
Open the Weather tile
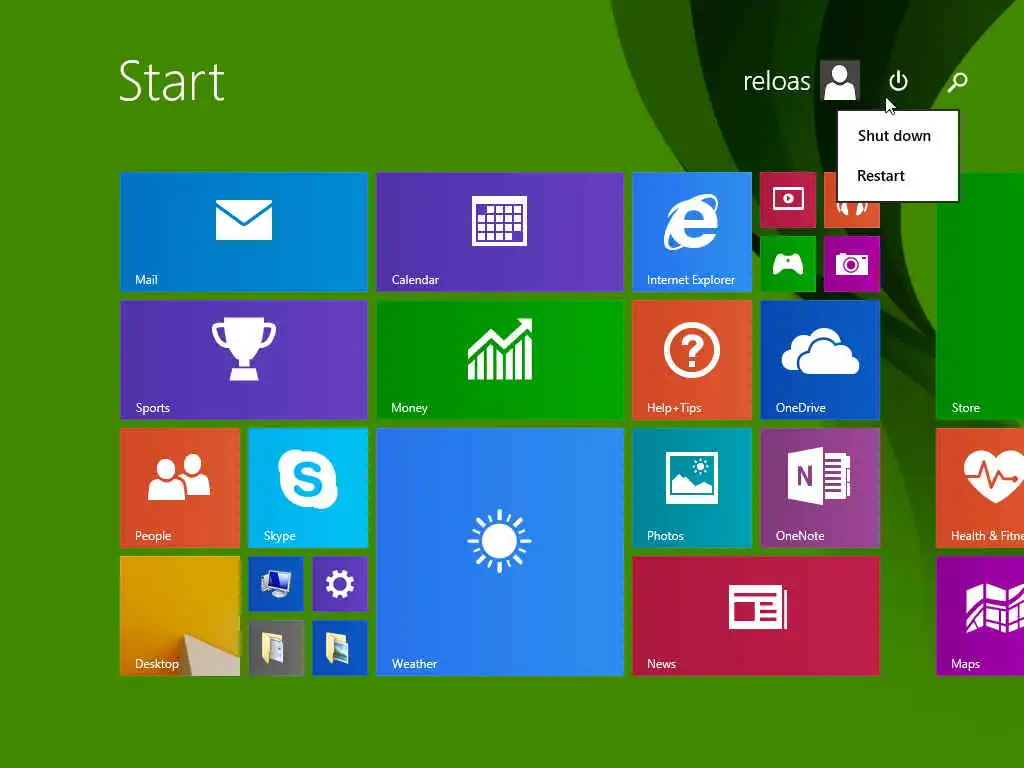click(x=500, y=552)
